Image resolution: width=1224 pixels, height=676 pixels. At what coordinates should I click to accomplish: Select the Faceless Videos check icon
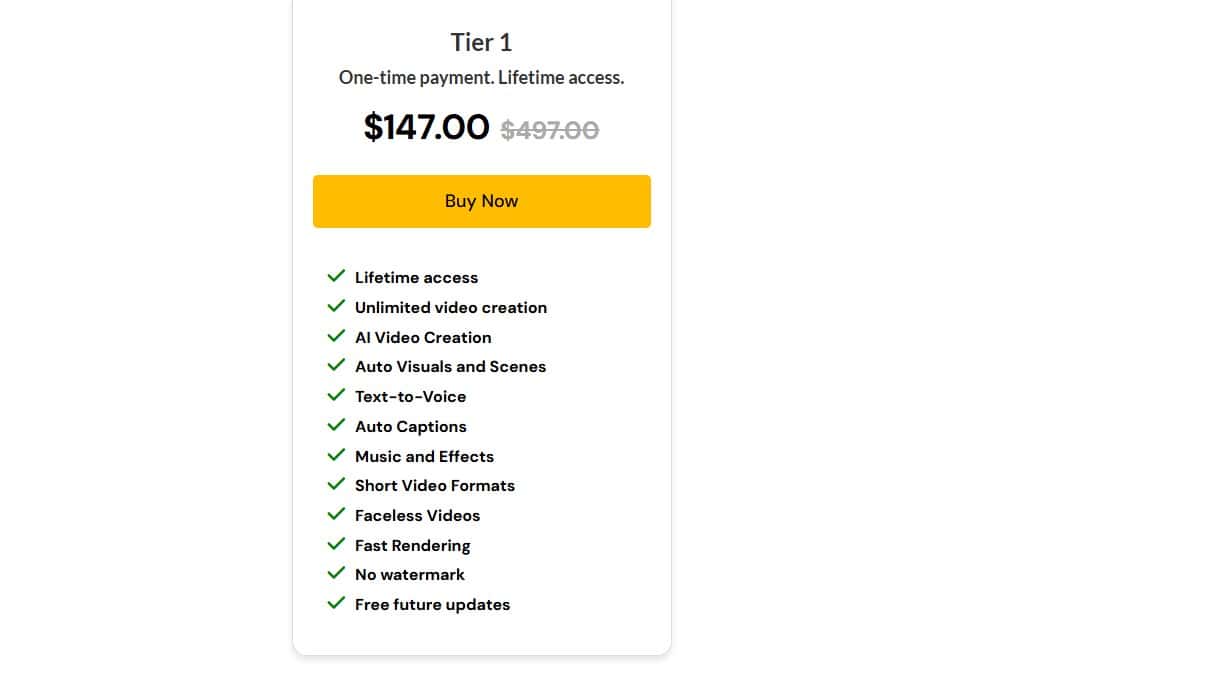point(337,514)
